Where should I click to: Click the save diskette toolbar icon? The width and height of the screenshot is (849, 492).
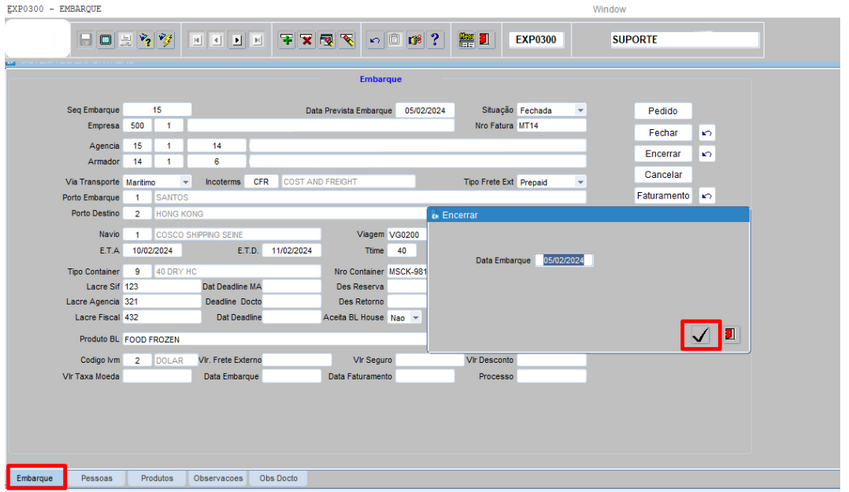tap(86, 40)
